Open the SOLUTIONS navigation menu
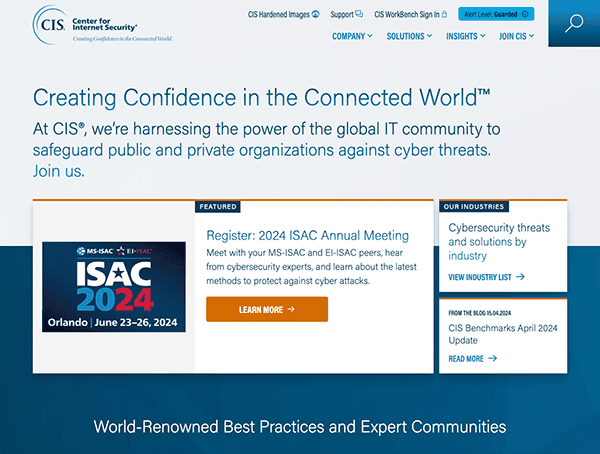Screen dimensions: 600x454 409,36
